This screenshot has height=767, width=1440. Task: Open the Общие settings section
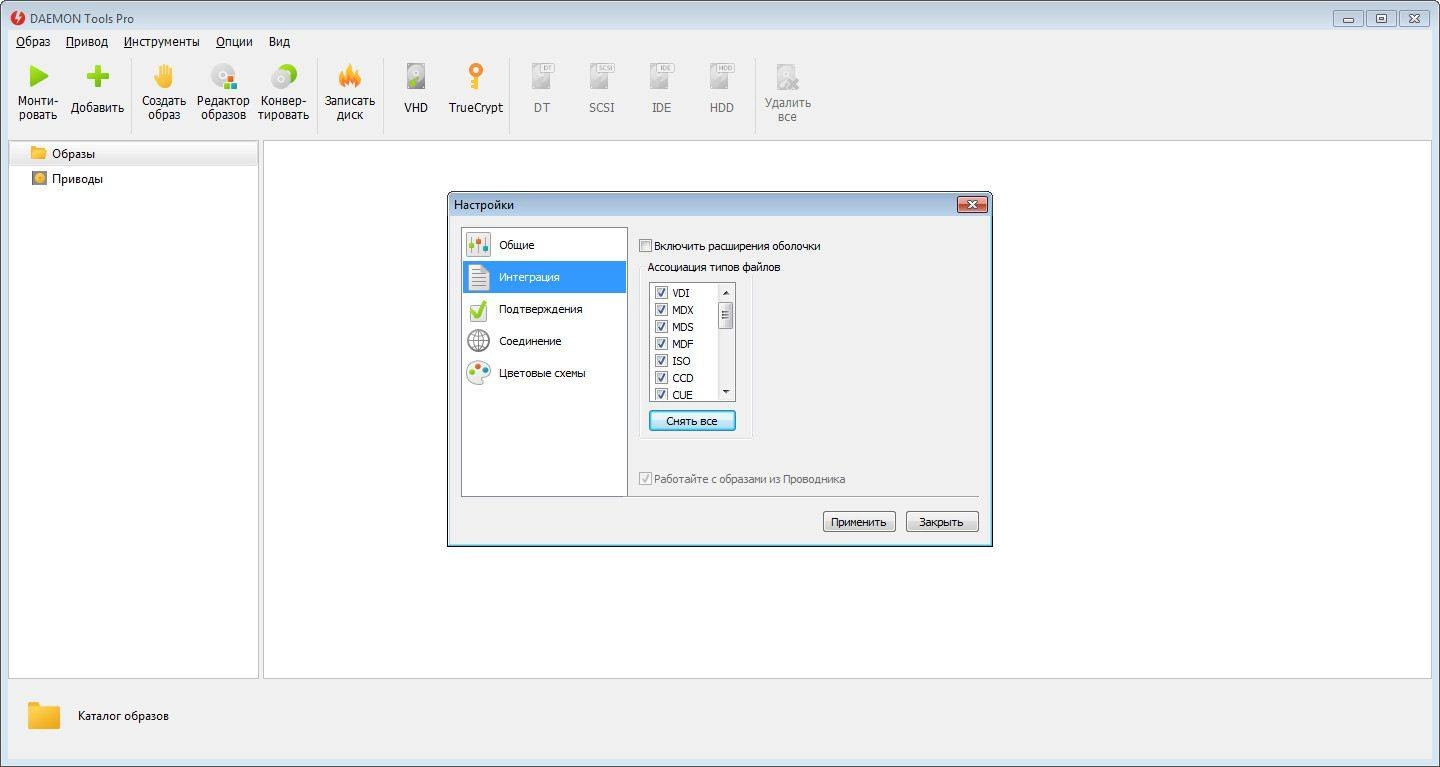[x=544, y=245]
